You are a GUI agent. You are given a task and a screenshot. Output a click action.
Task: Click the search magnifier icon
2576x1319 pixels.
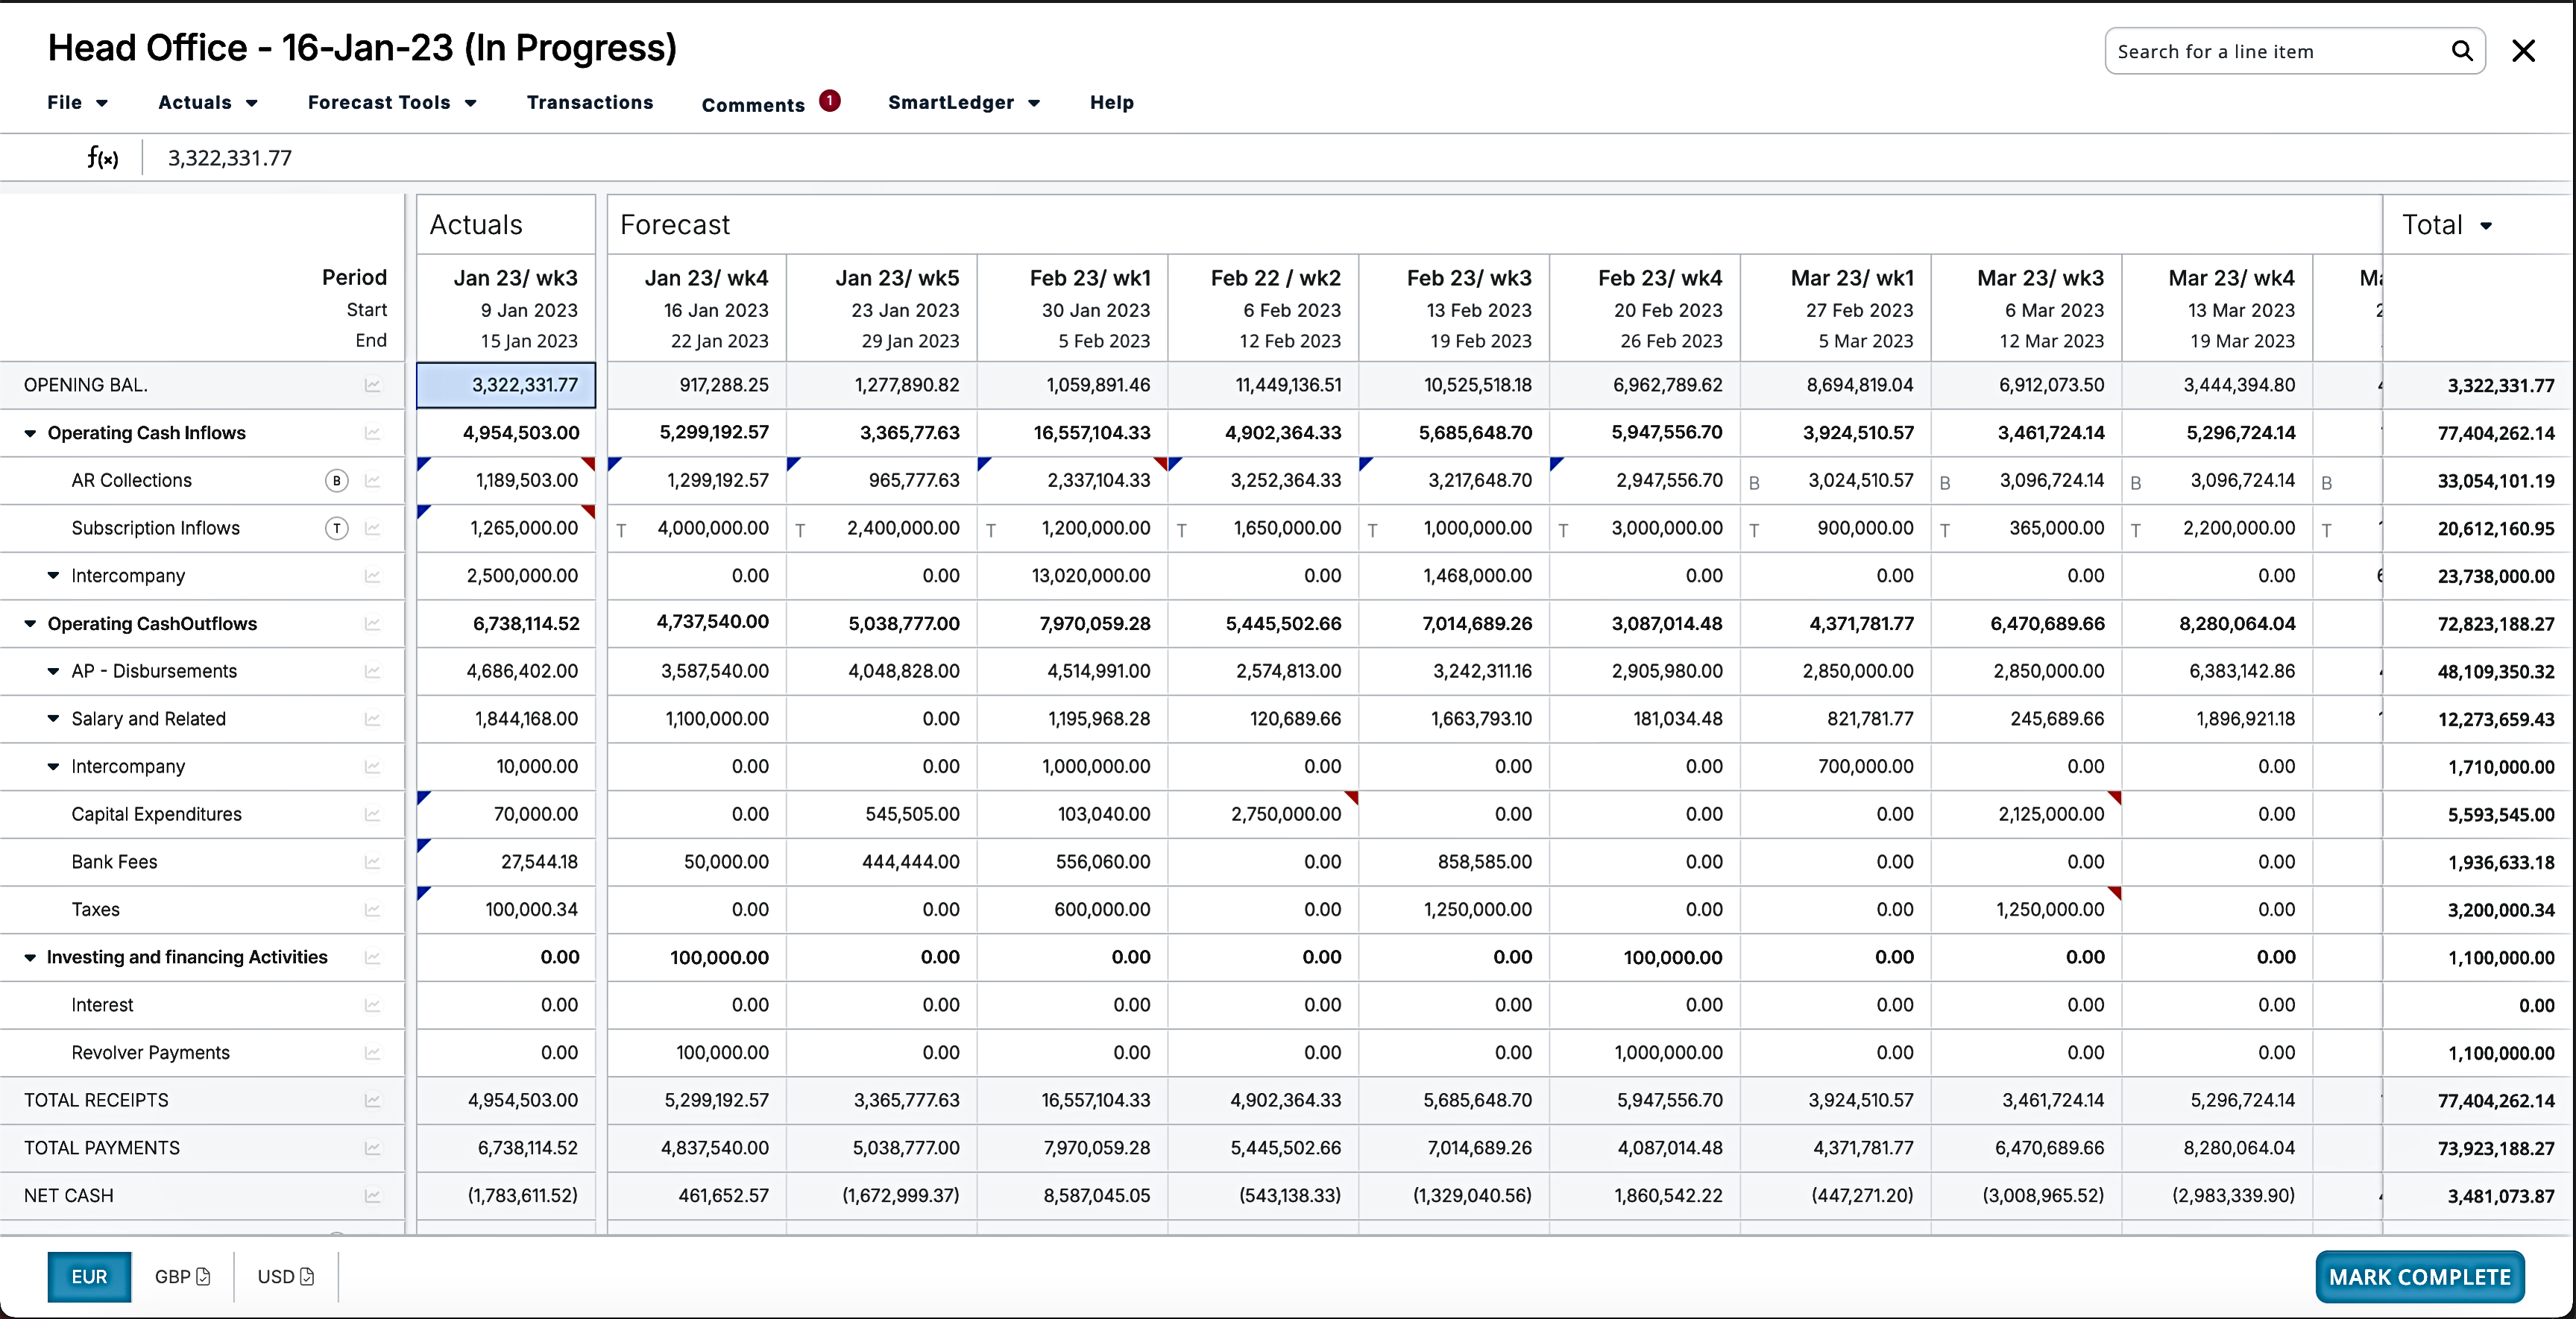2461,52
